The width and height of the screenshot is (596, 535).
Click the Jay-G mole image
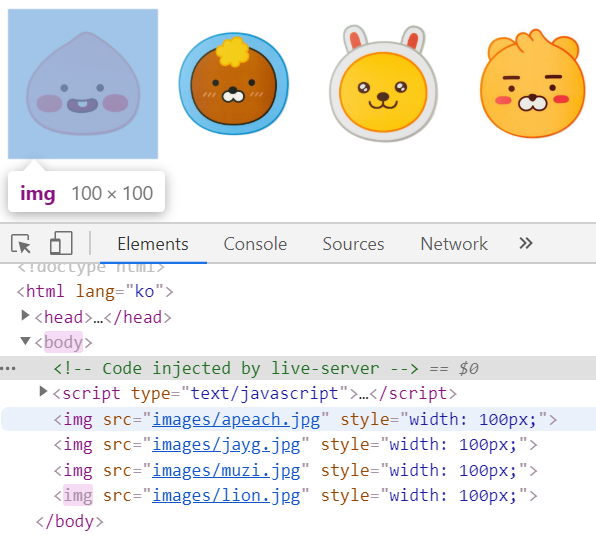[x=234, y=84]
